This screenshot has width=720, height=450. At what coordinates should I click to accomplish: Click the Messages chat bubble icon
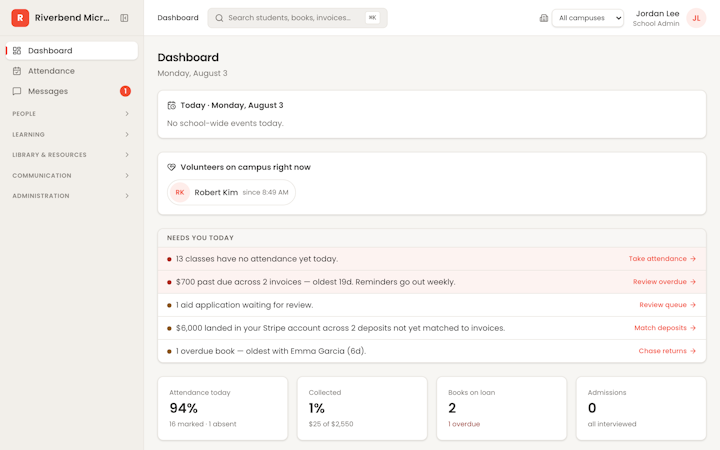(17, 91)
